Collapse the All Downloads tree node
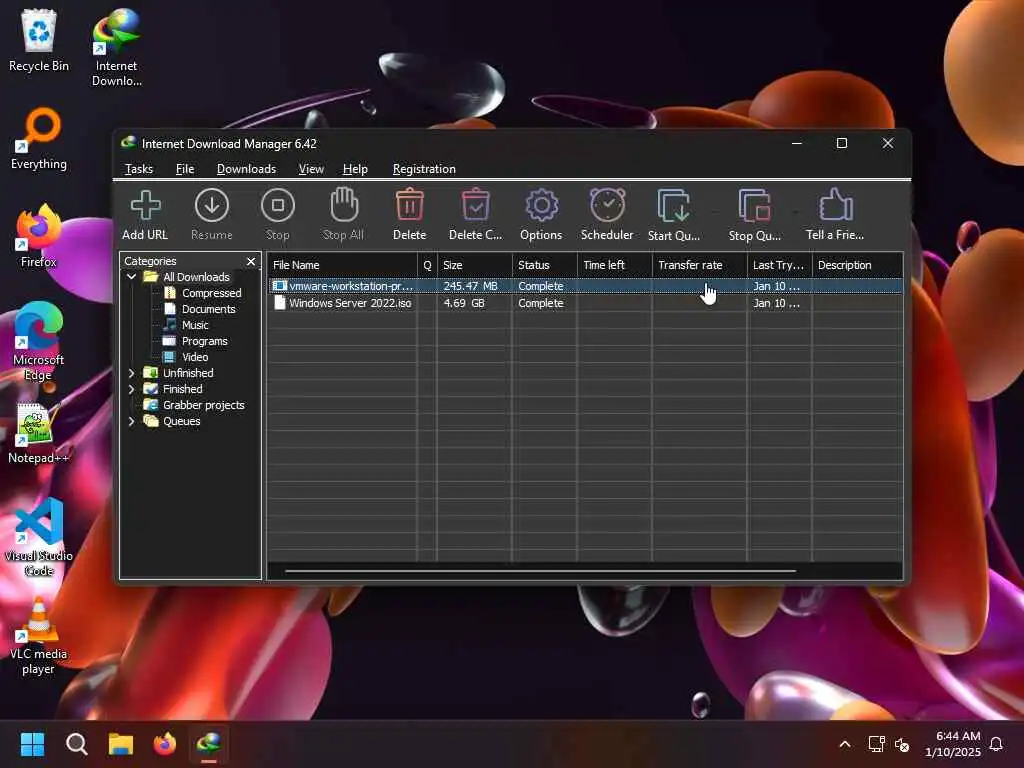 pyautogui.click(x=131, y=277)
